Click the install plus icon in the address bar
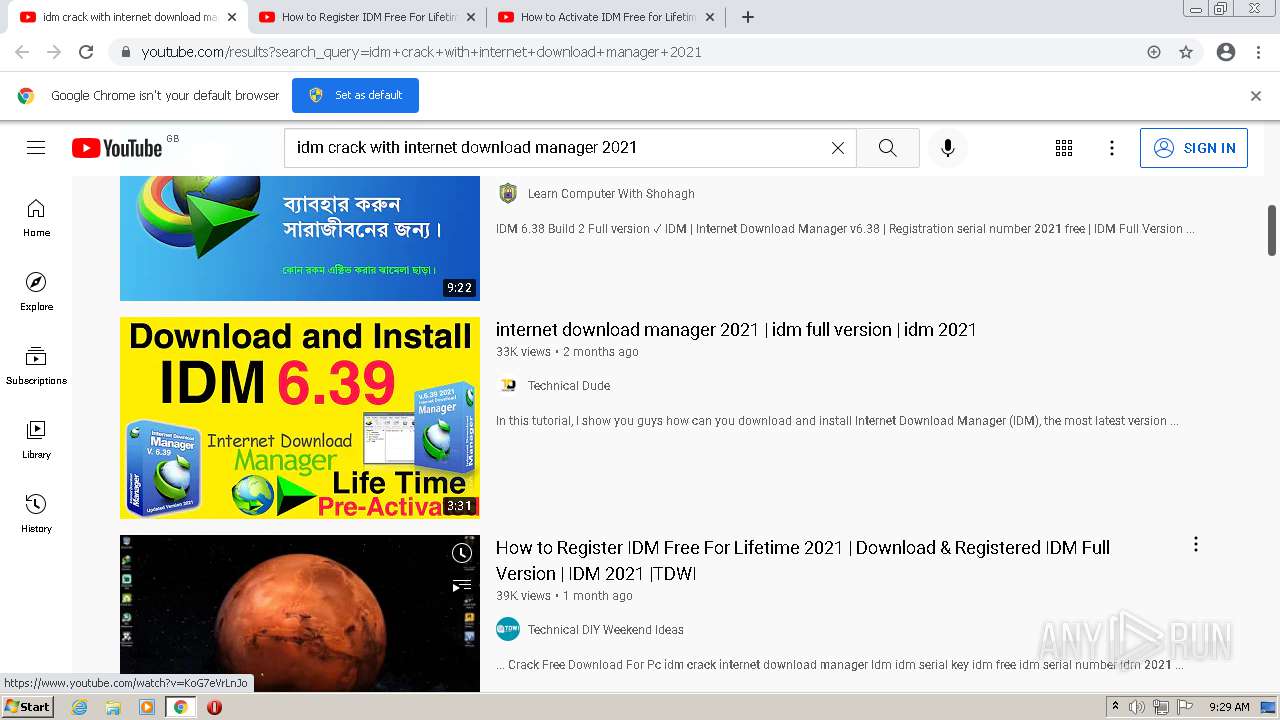This screenshot has width=1280, height=720. pyautogui.click(x=1154, y=52)
